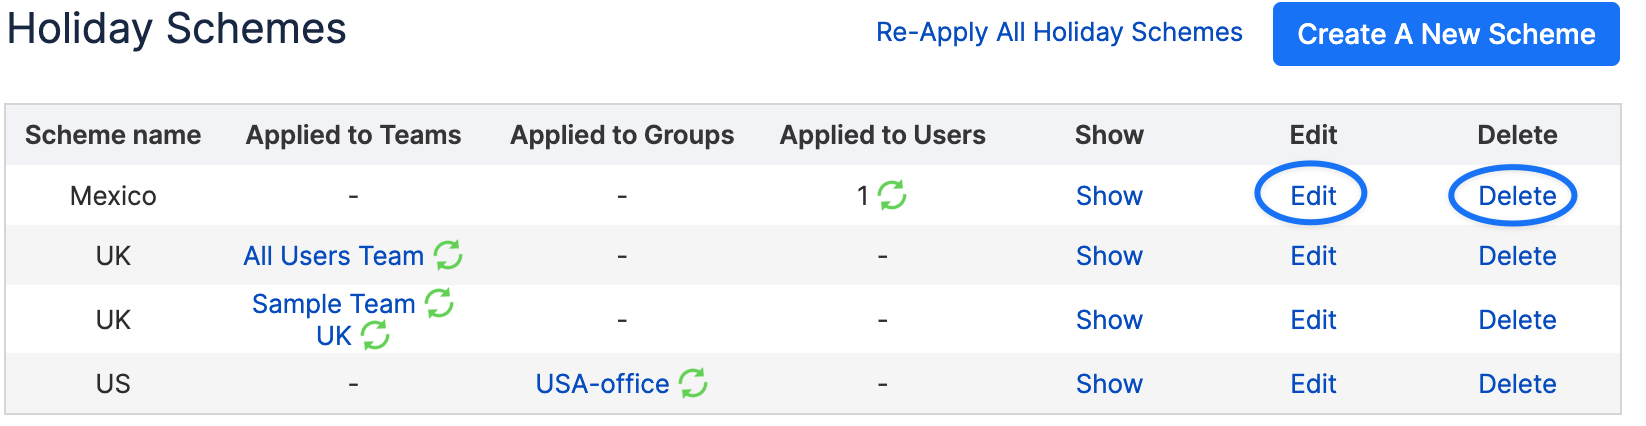1646x426 pixels.
Task: Open the USA-office group link
Action: 602,384
